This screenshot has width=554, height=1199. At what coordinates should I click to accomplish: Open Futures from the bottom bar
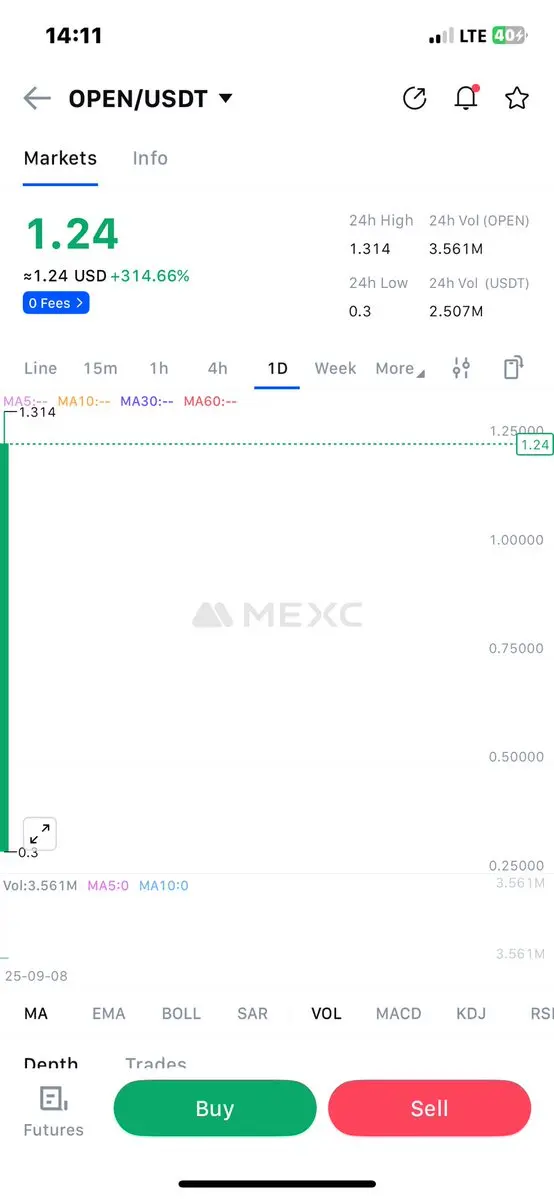tap(54, 1112)
